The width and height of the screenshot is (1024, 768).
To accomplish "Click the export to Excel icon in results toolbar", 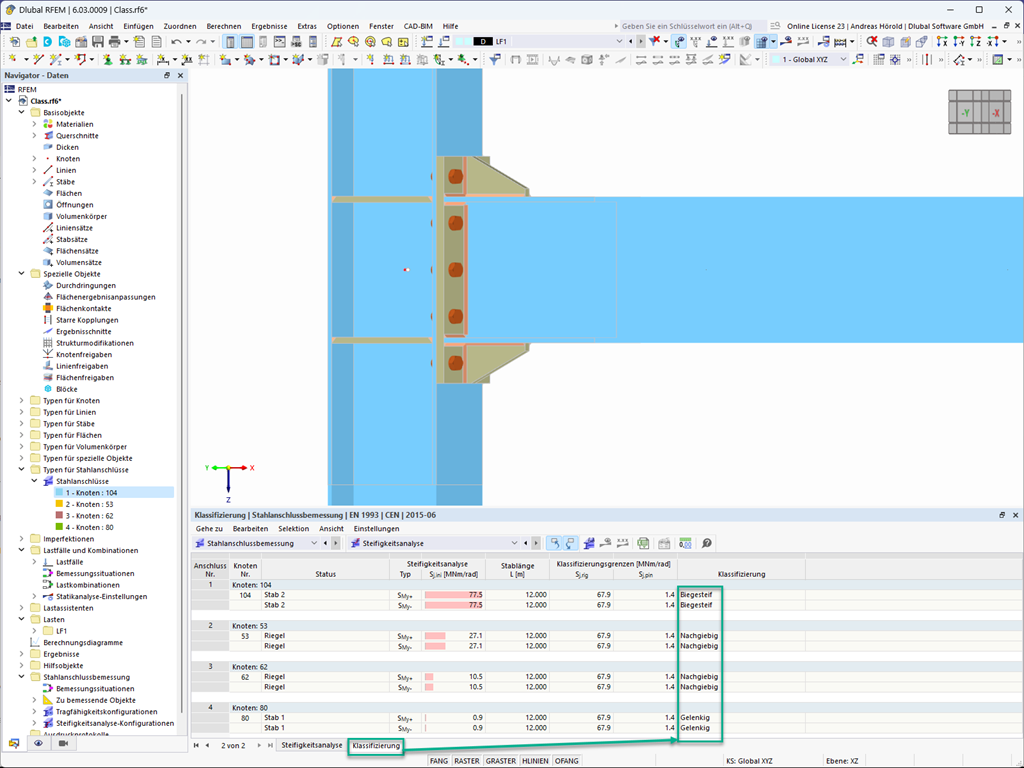I will 643,543.
